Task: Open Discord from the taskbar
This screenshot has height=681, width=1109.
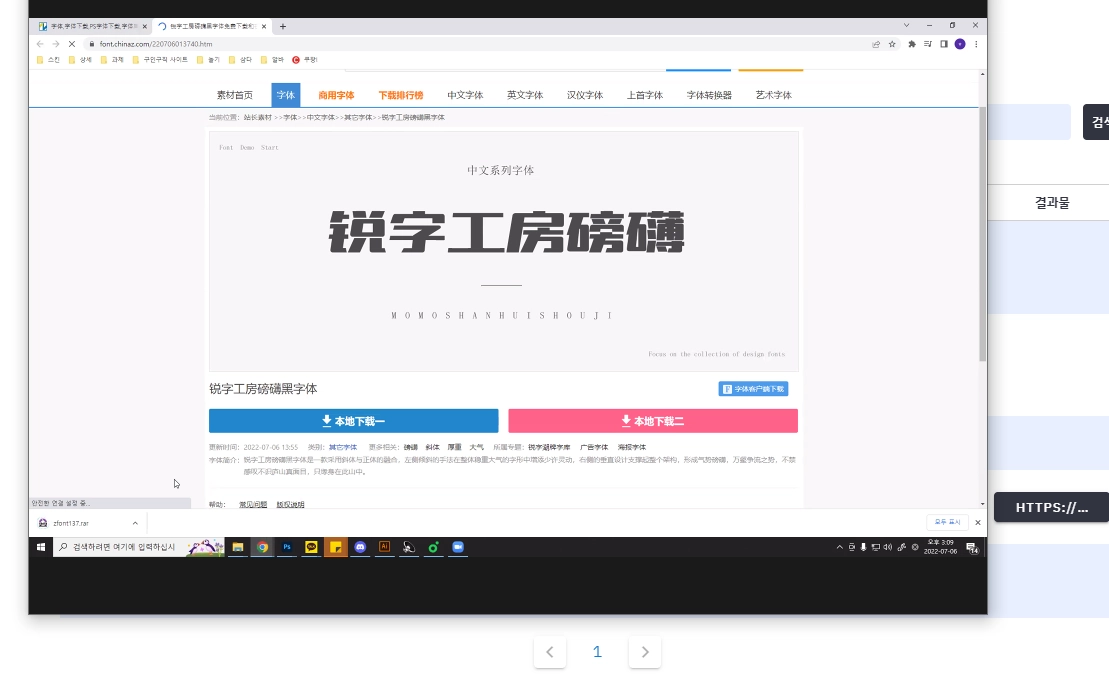Action: click(x=360, y=547)
